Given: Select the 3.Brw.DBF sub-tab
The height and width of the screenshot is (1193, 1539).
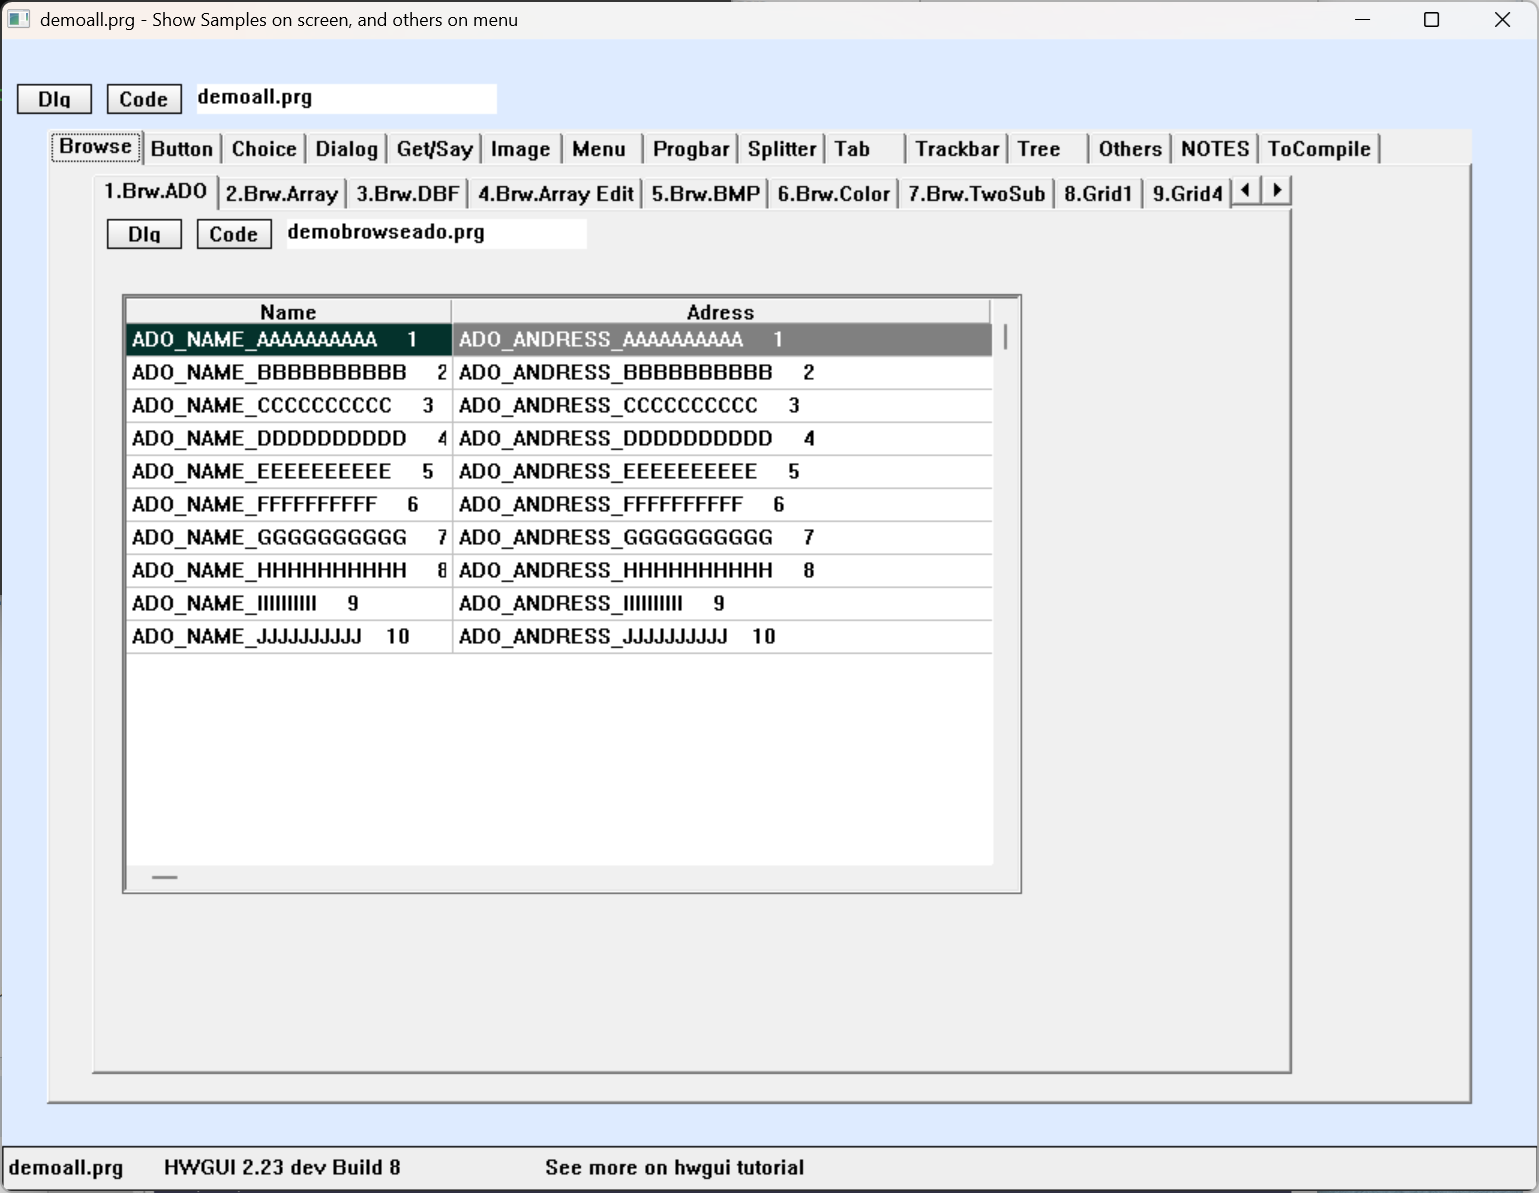Looking at the screenshot, I should pyautogui.click(x=407, y=194).
